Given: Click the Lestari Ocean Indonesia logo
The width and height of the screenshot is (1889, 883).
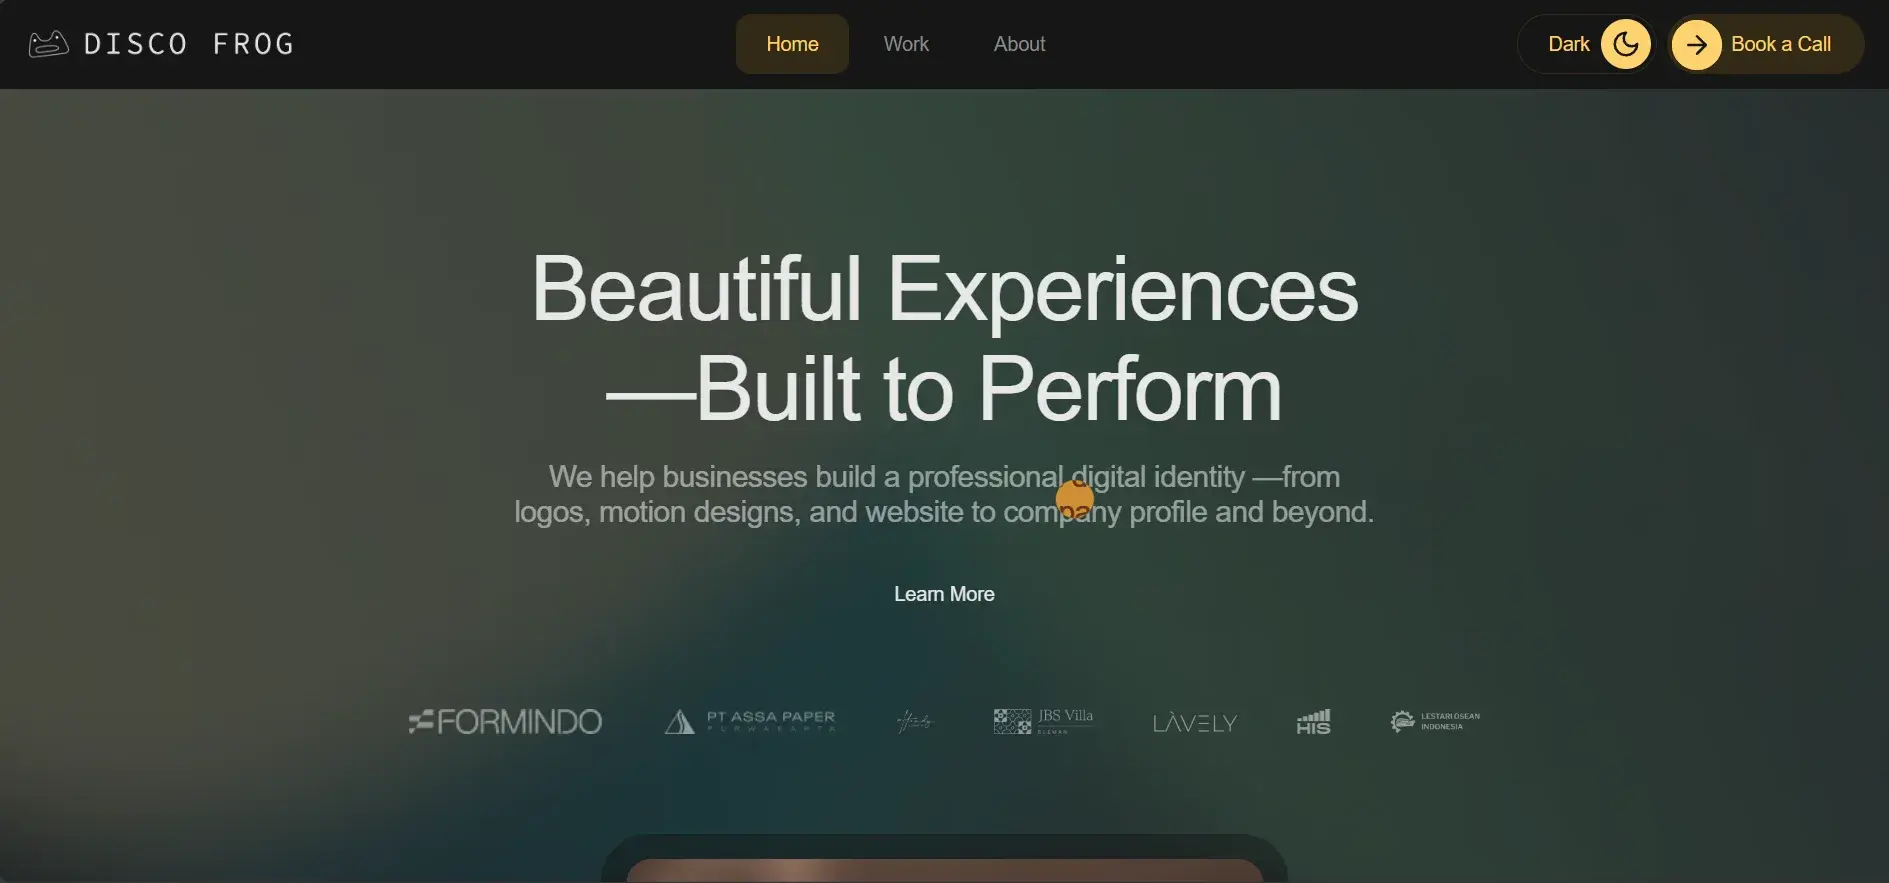Looking at the screenshot, I should point(1435,721).
